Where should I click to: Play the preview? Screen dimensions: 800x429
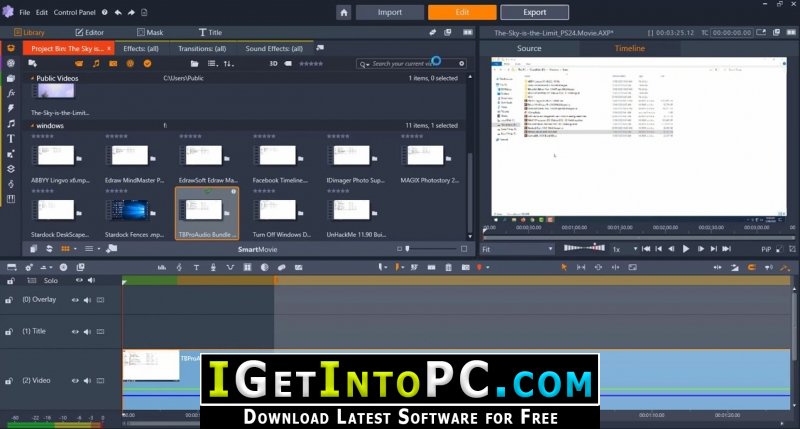[x=686, y=249]
